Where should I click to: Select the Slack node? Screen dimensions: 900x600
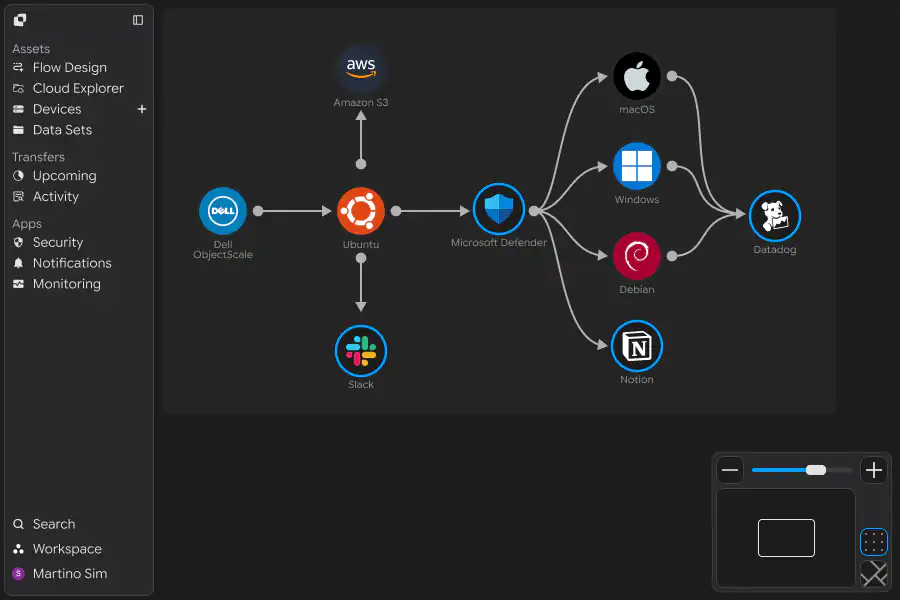click(361, 351)
